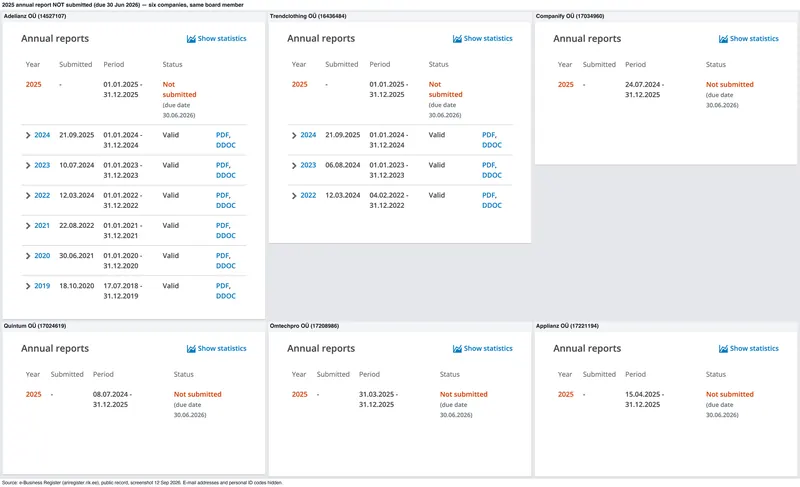Click the statistics chart icon in Companify OÜ panel
The height and width of the screenshot is (487, 800).
(723, 39)
